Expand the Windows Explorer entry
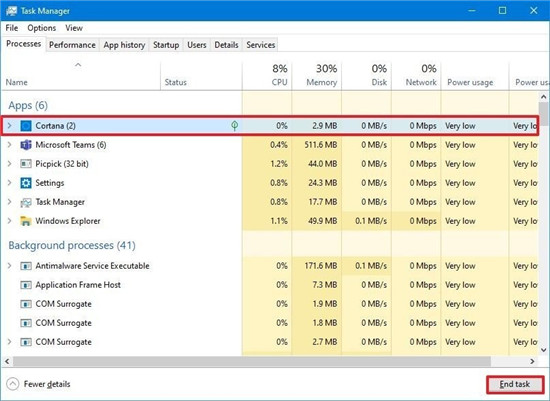Image resolution: width=550 pixels, height=401 pixels. (9, 221)
